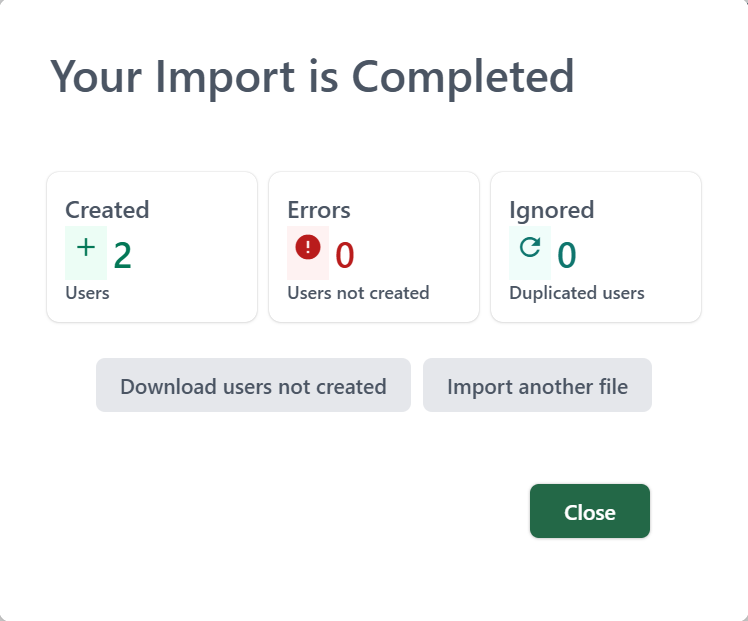Click the 'Ignored' card title

click(x=551, y=210)
